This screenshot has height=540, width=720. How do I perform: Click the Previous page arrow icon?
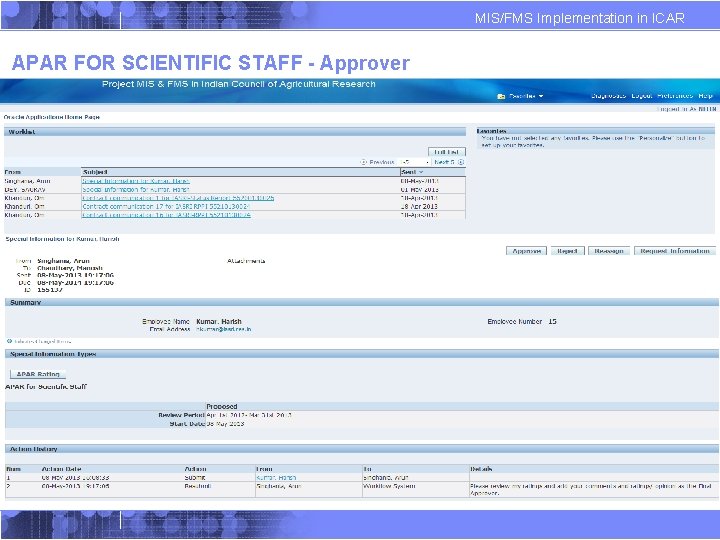pyautogui.click(x=363, y=162)
